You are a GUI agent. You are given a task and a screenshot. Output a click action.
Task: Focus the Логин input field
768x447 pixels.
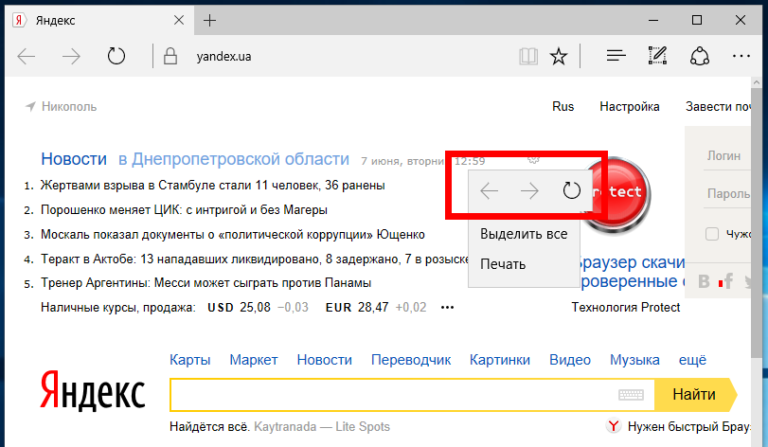(727, 156)
